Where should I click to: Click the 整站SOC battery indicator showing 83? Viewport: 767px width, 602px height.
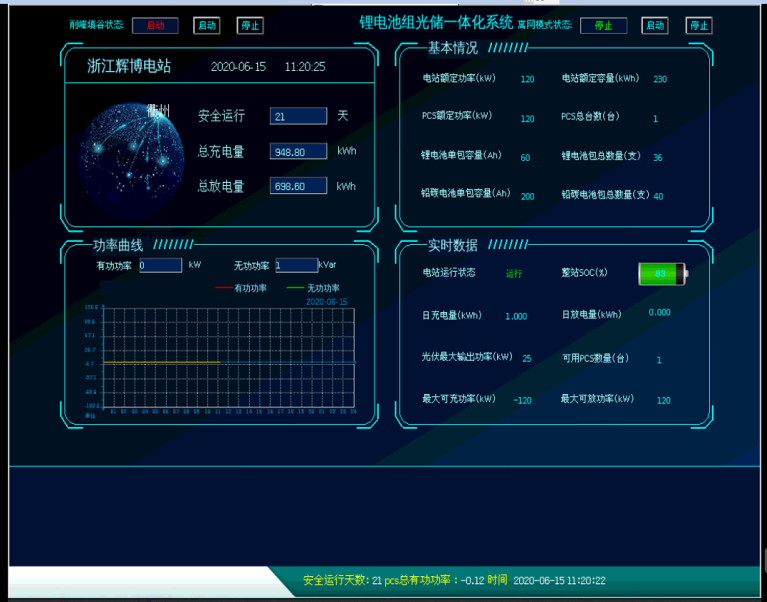pos(663,274)
